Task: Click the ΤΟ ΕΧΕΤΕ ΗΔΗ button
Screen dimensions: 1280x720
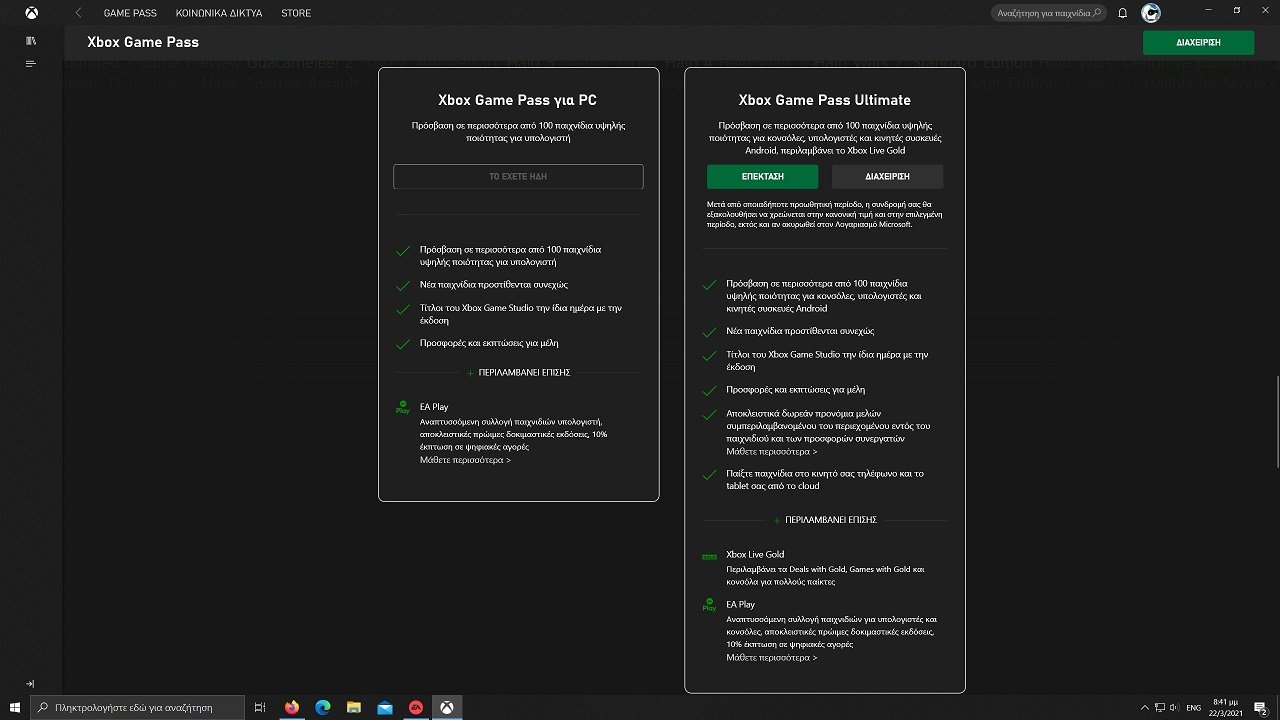Action: 518,176
